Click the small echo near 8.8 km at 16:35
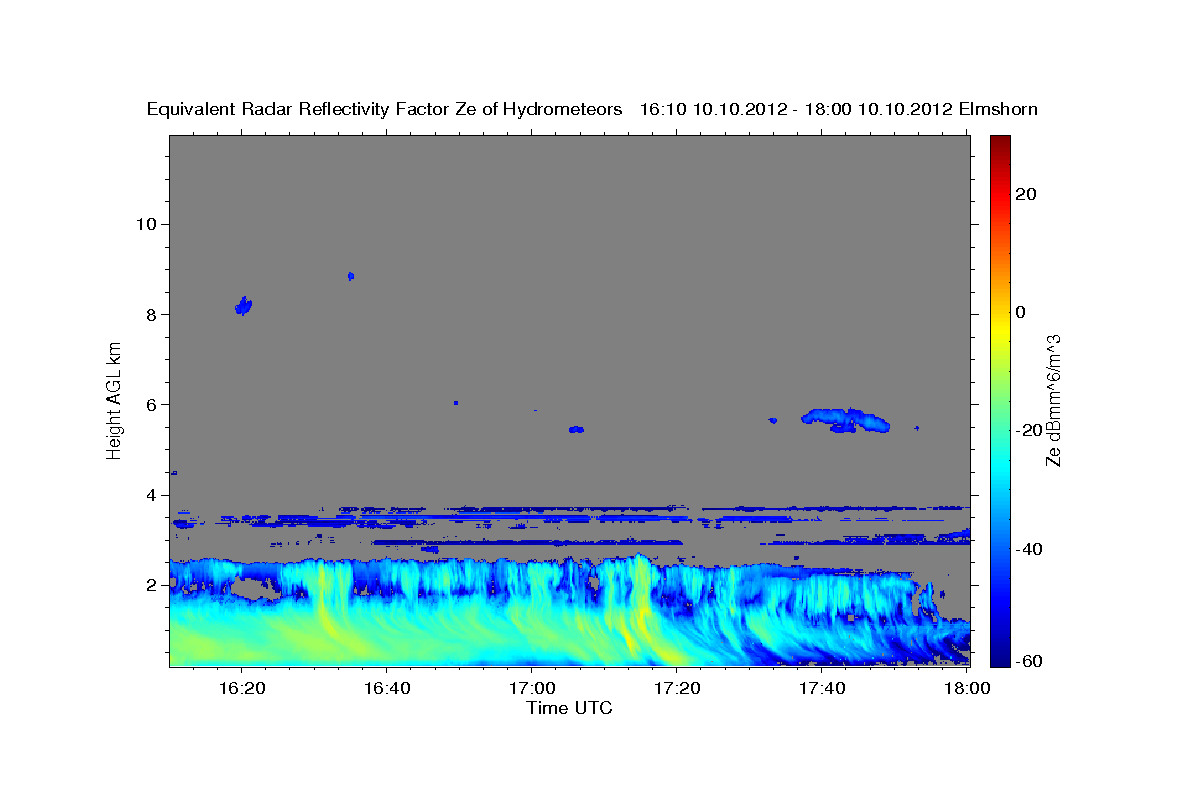Screen dimensions: 1200x800 (x=351, y=276)
